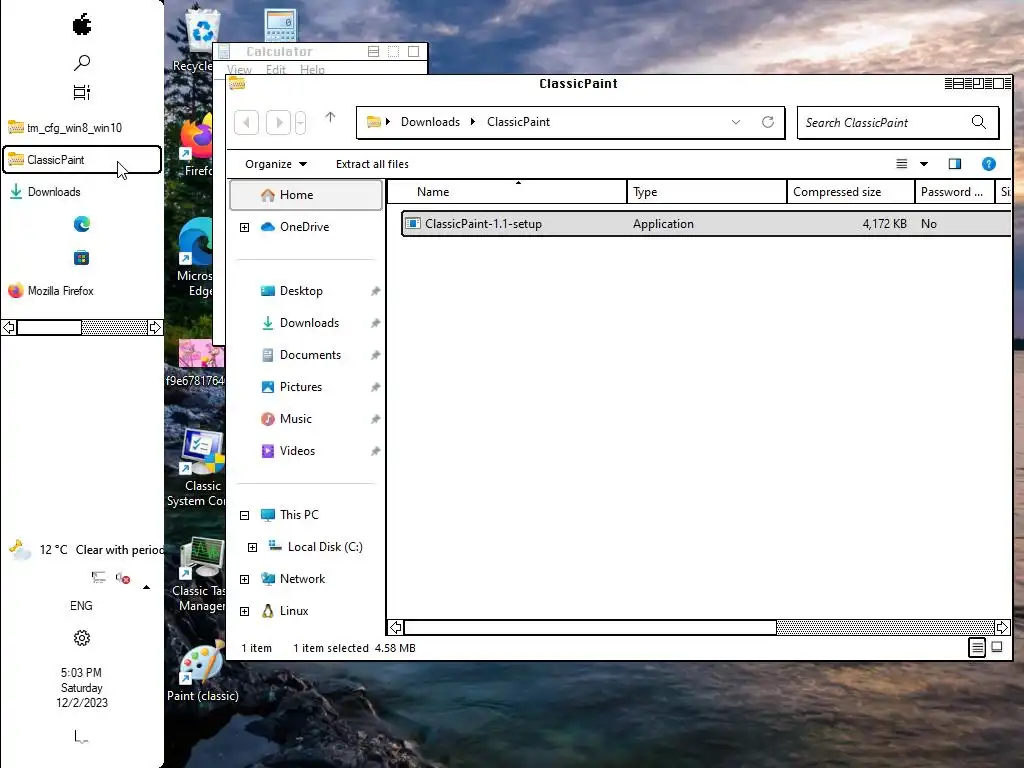Viewport: 1024px width, 768px height.
Task: Open Downloads taskbar item
Action: point(82,192)
